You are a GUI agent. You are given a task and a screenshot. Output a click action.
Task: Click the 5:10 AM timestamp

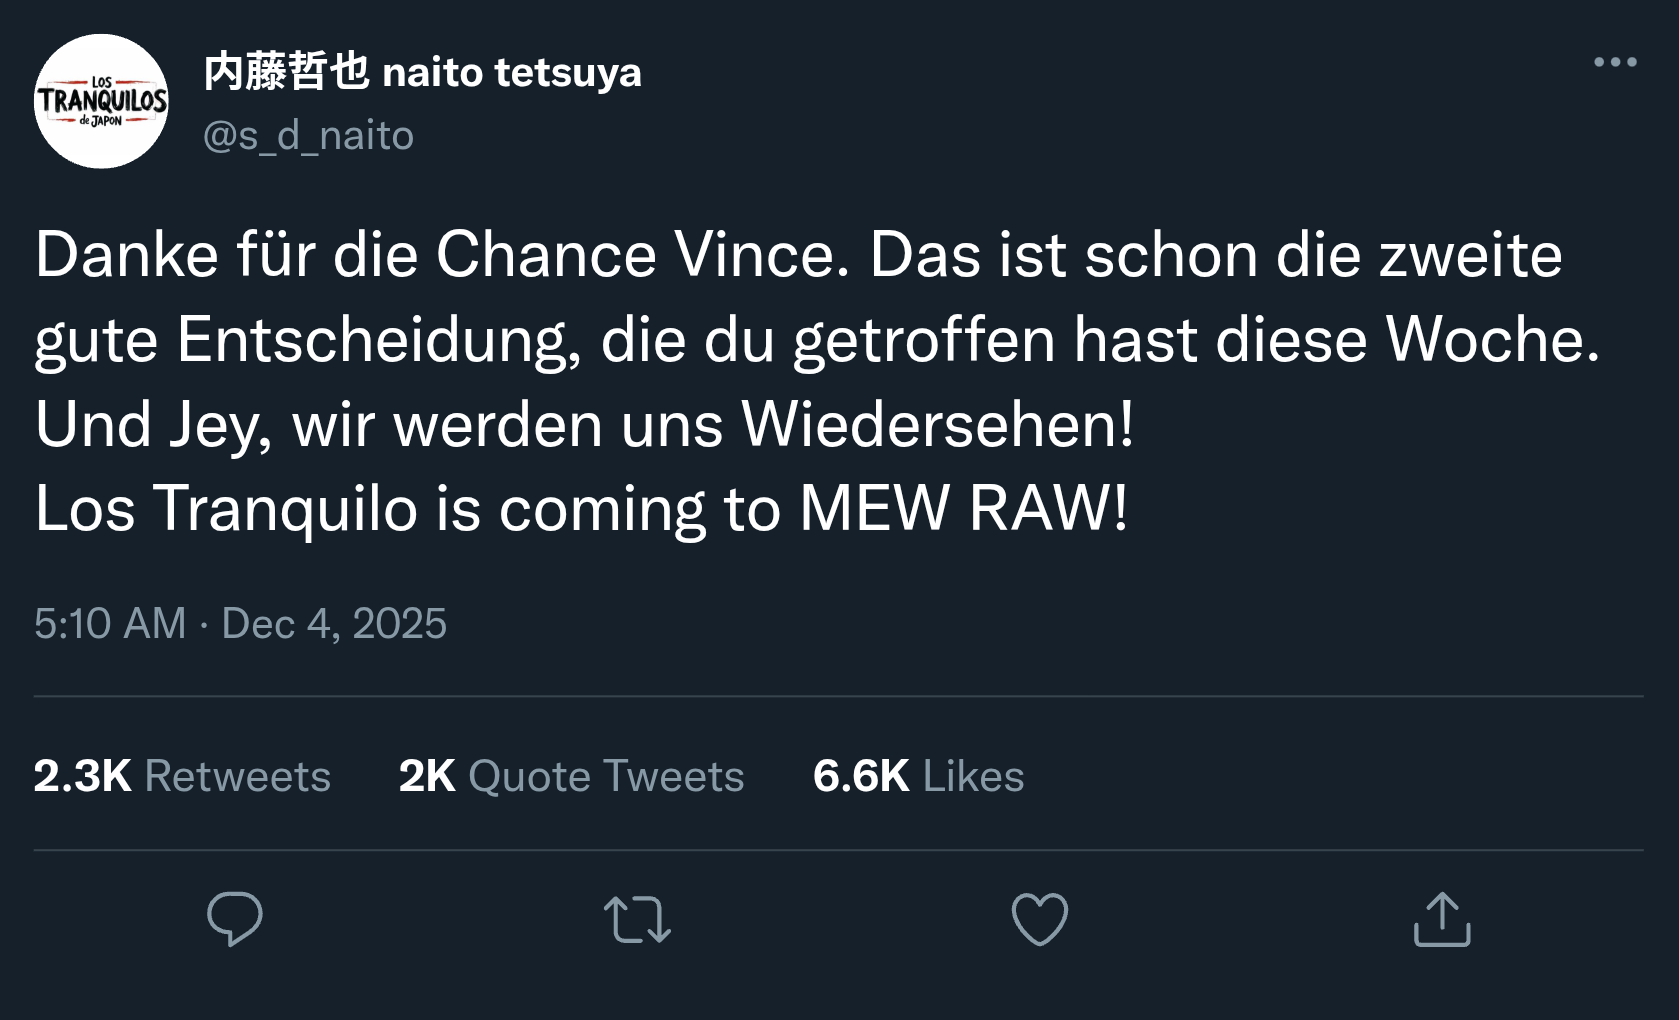pyautogui.click(x=110, y=623)
